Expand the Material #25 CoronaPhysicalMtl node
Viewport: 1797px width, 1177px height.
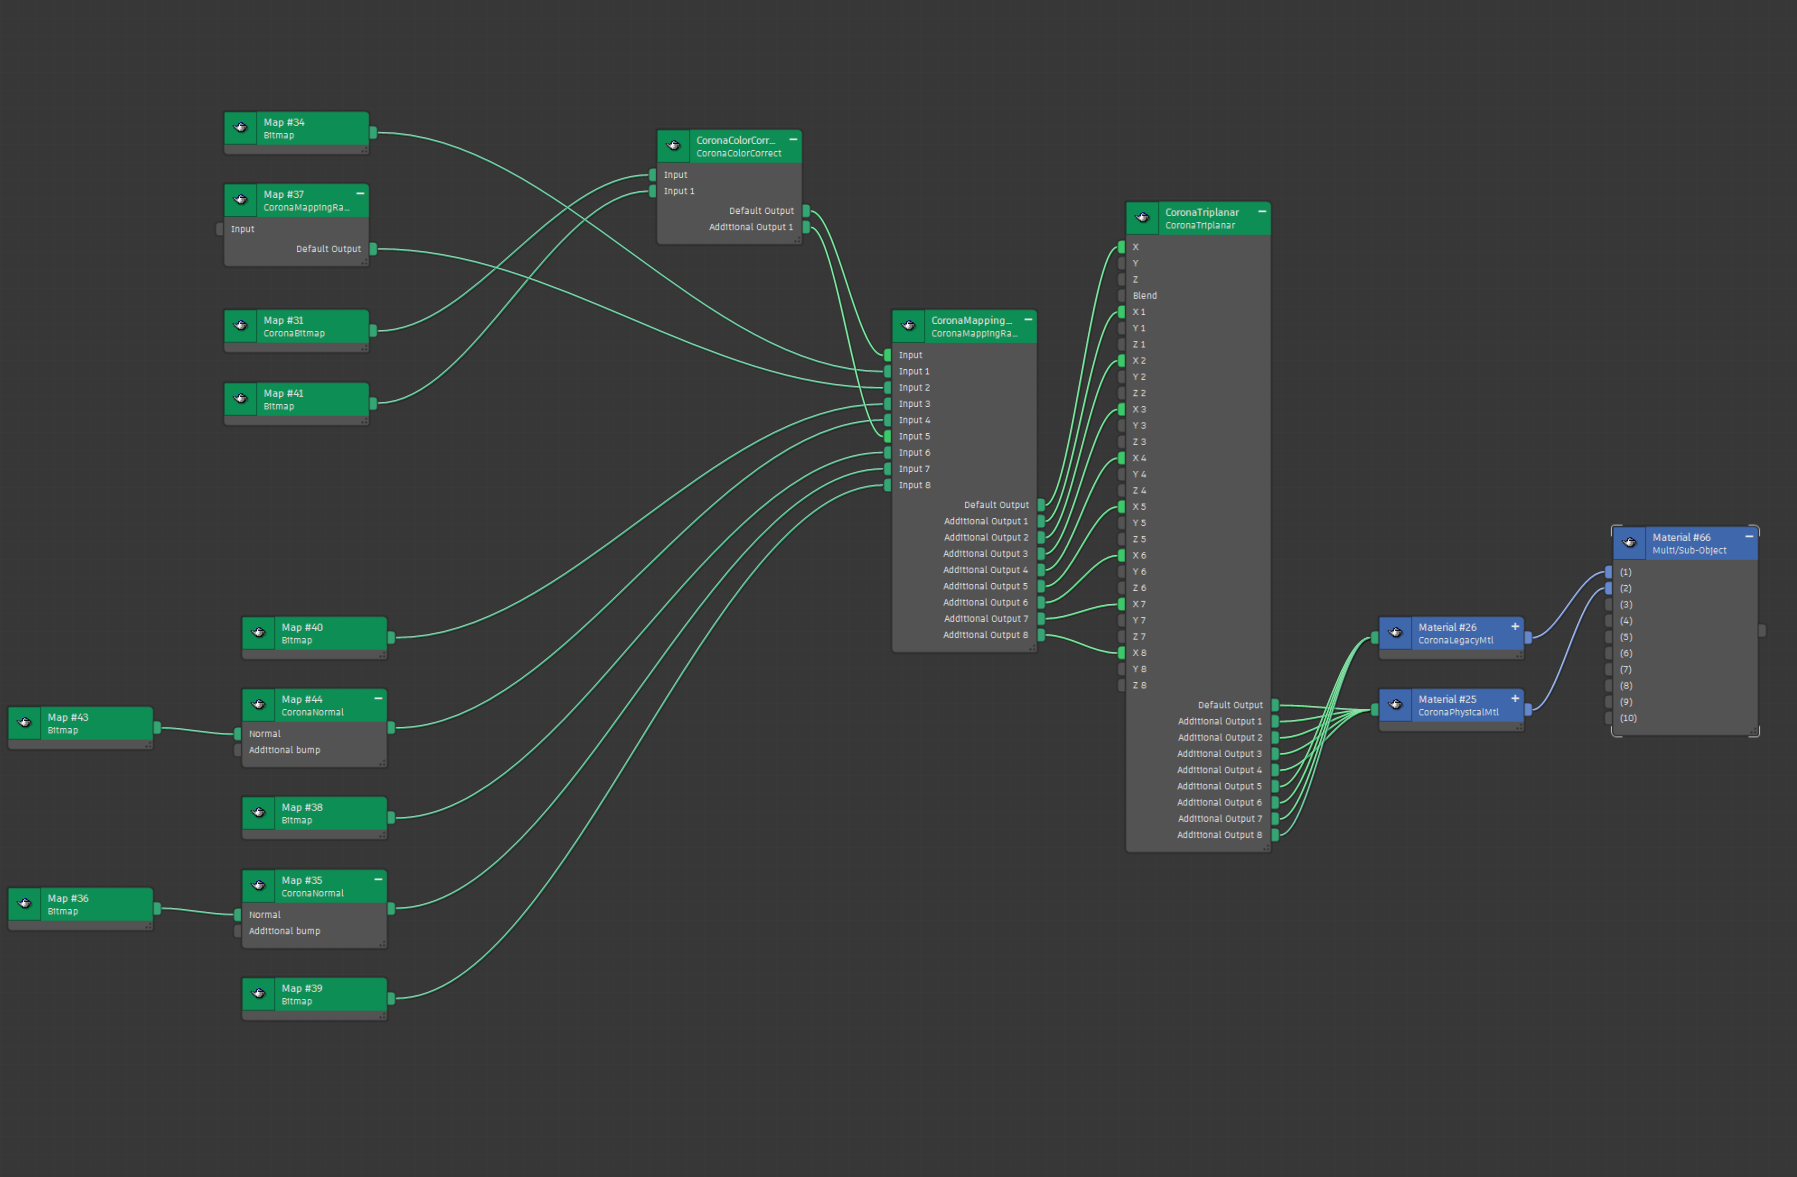[1515, 698]
